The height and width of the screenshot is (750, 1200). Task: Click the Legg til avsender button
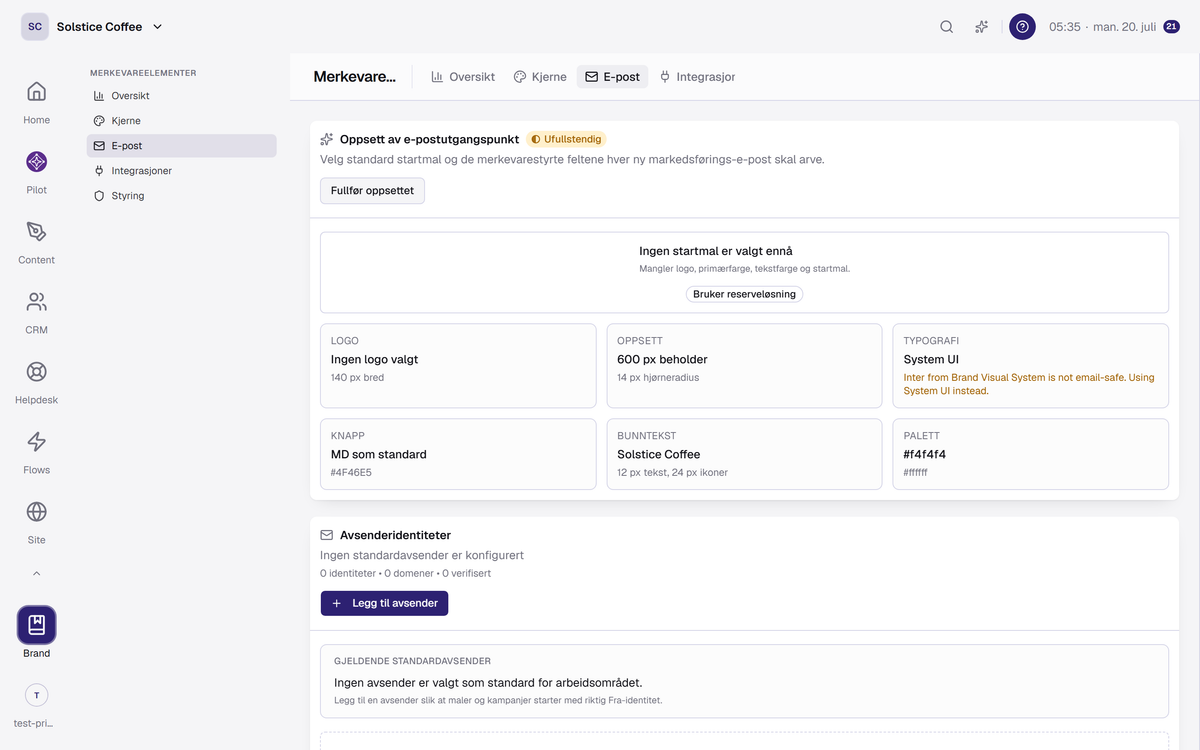click(384, 603)
